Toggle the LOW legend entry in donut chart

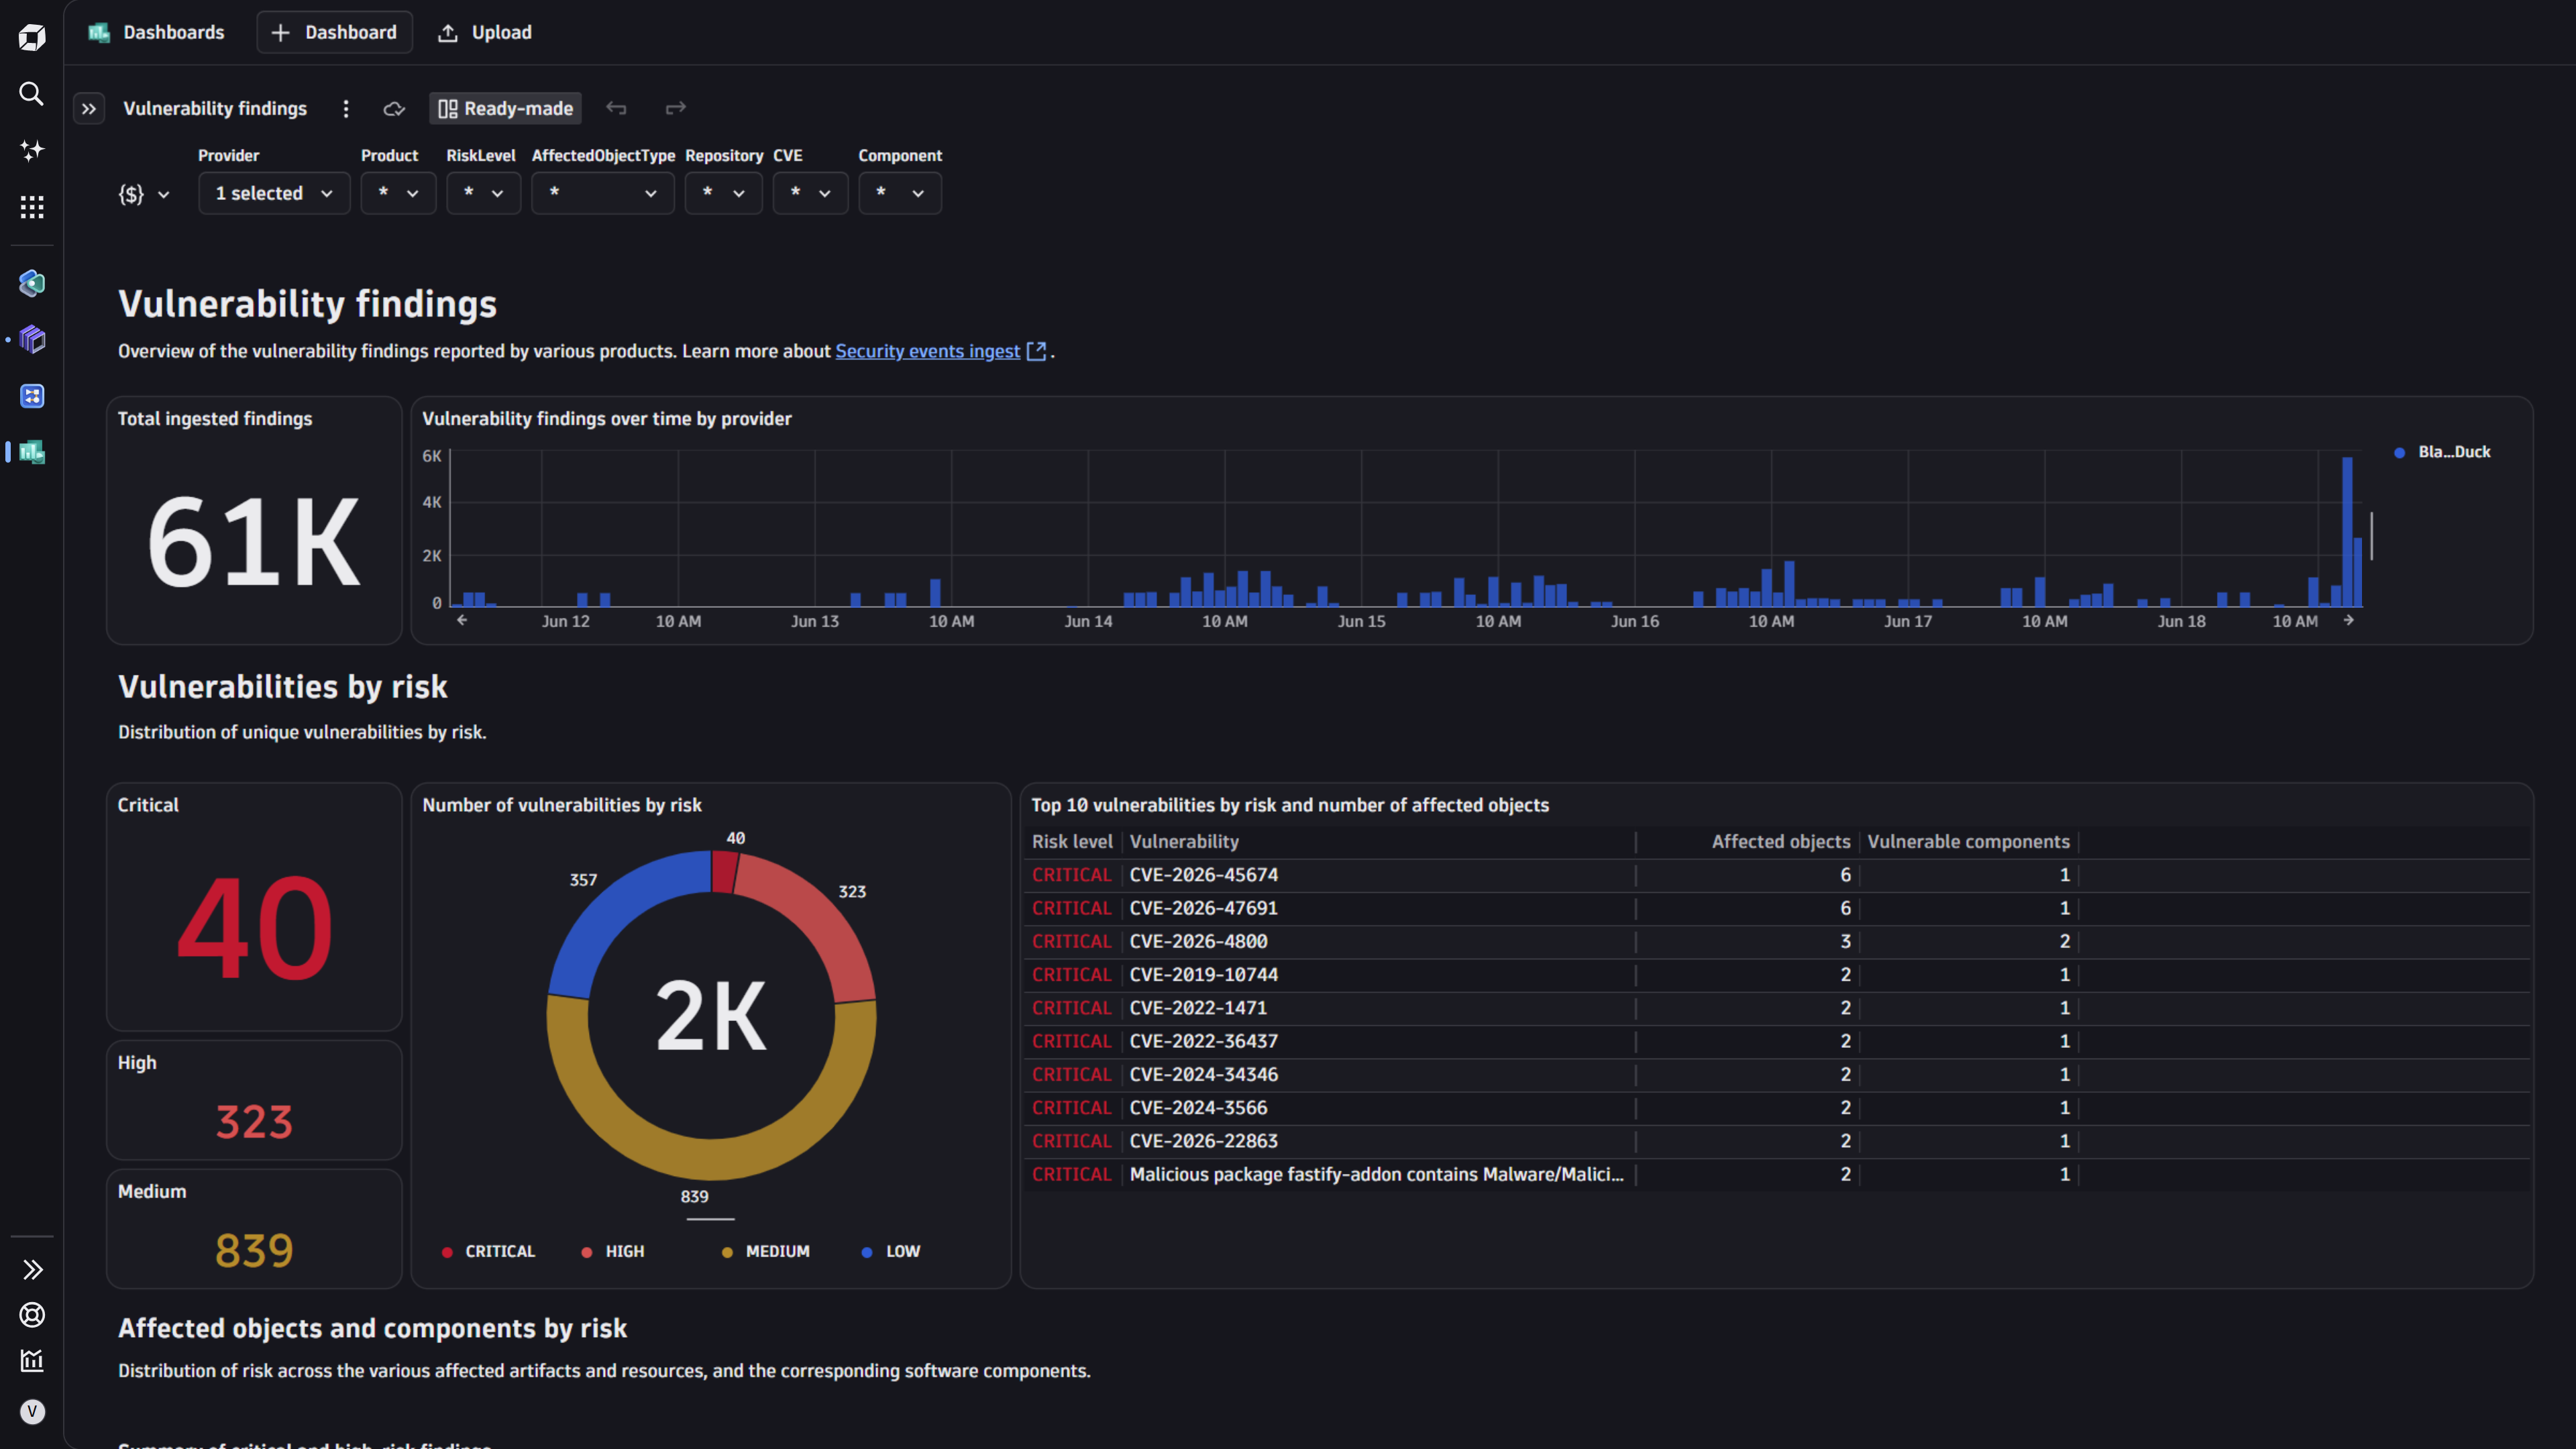[890, 1251]
